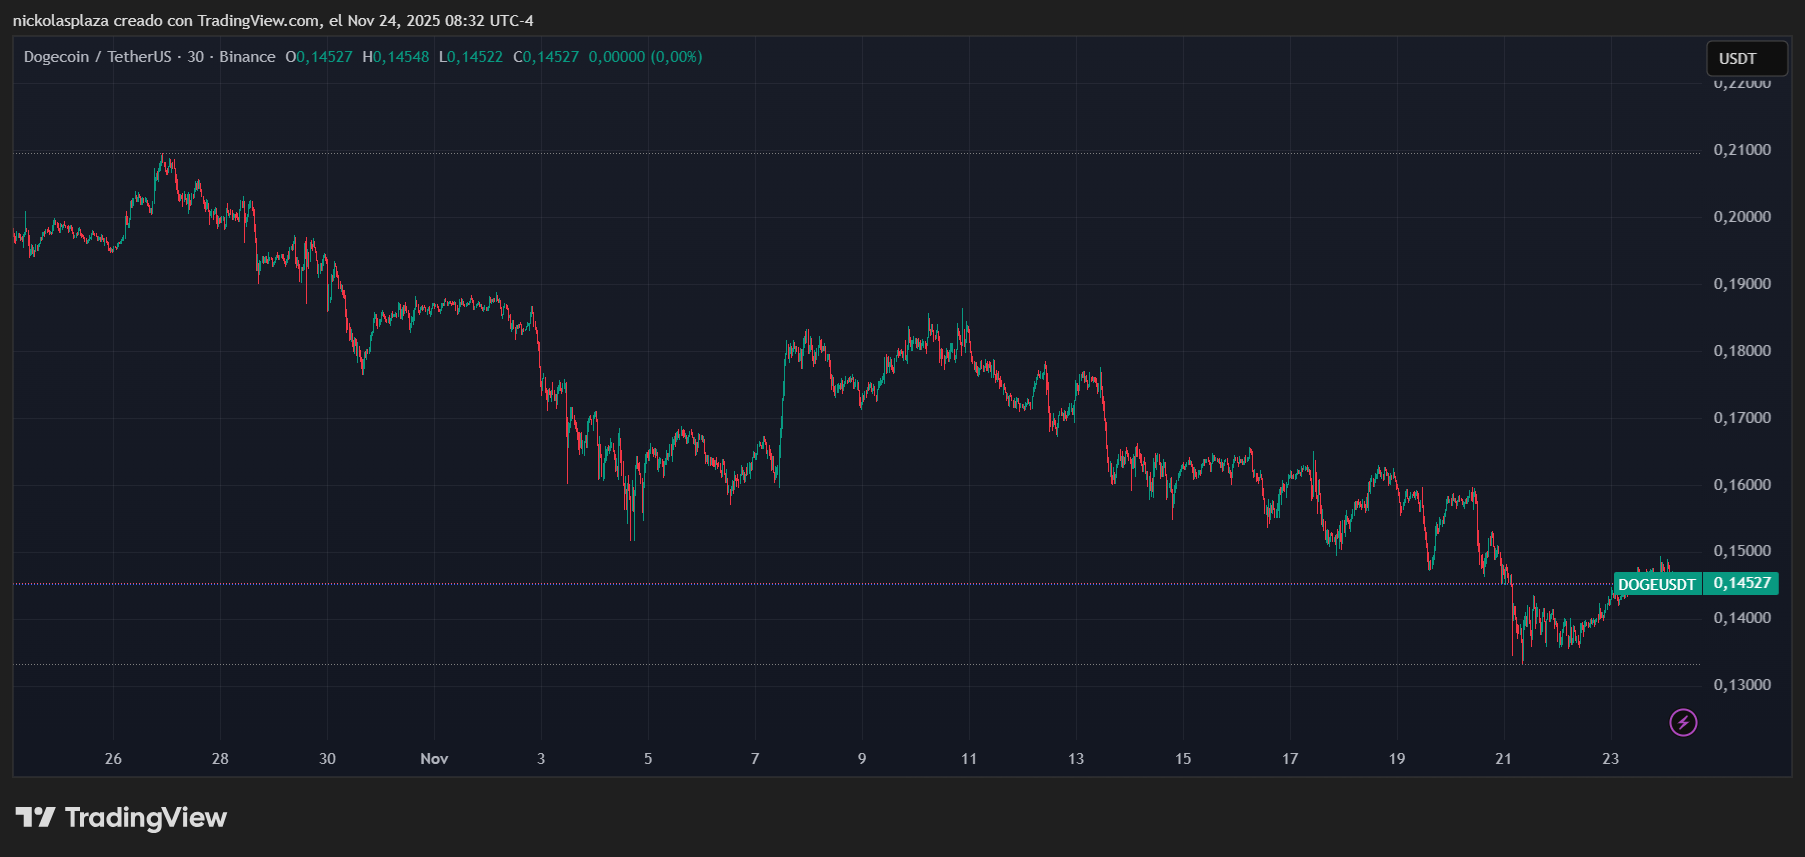Click the upper dotted high-price line
The height and width of the screenshot is (857, 1805).
[800, 153]
